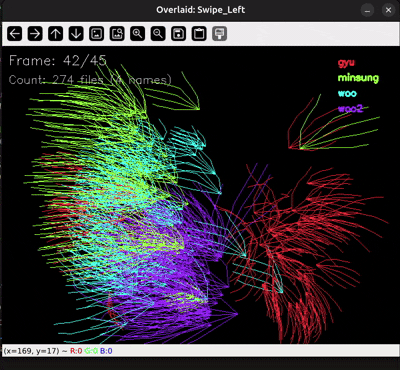Pan the image left with arrow icon

pyautogui.click(x=15, y=34)
